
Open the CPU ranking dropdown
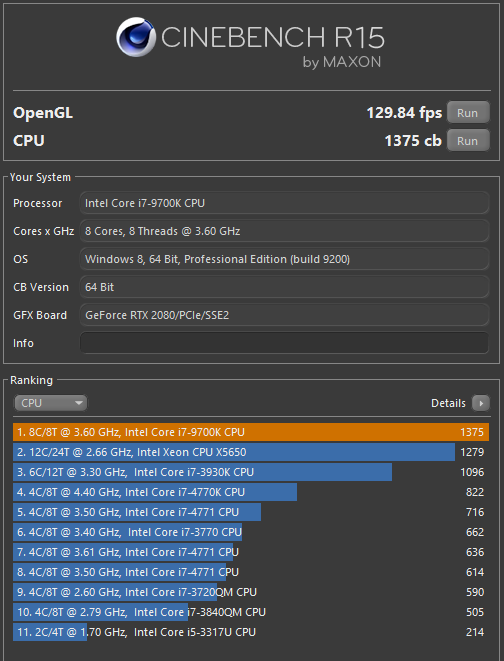pos(51,403)
